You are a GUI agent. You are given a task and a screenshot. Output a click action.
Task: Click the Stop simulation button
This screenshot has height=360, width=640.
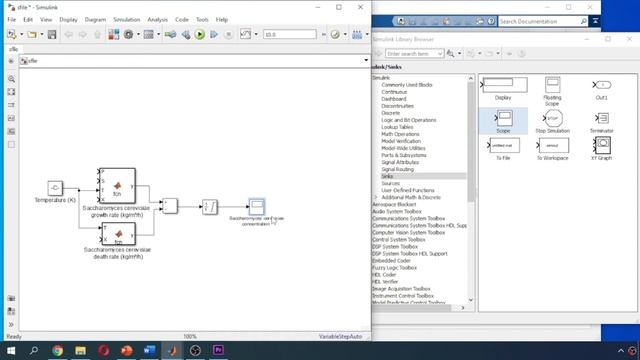[229, 35]
